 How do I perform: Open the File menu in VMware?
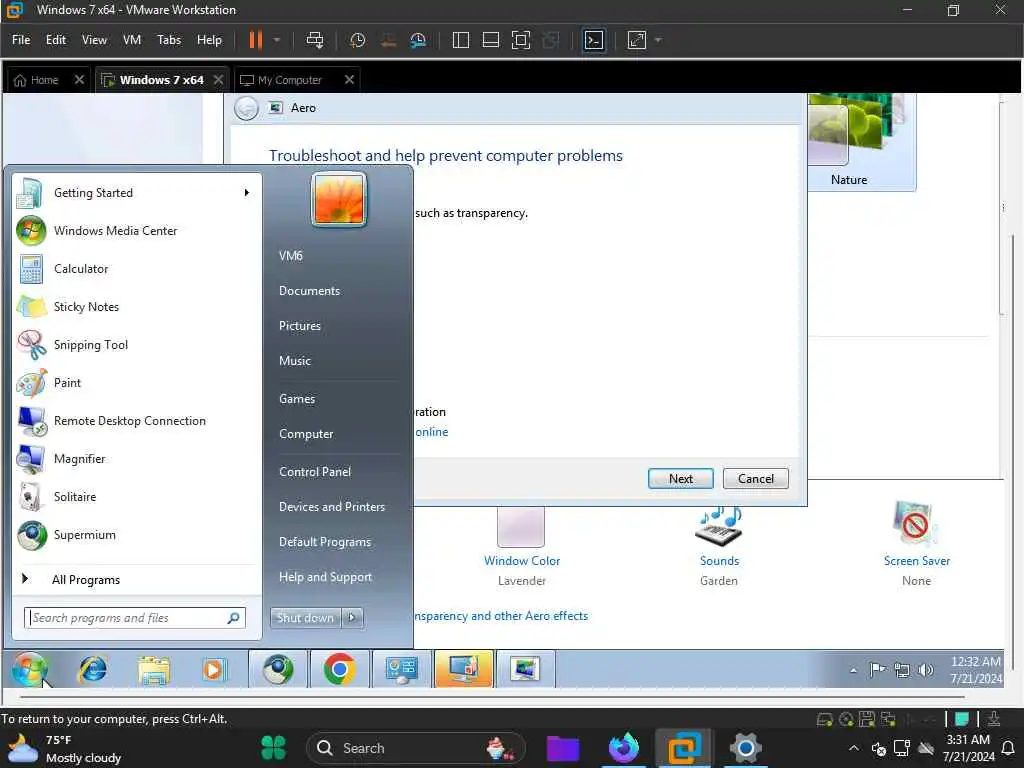tap(21, 40)
